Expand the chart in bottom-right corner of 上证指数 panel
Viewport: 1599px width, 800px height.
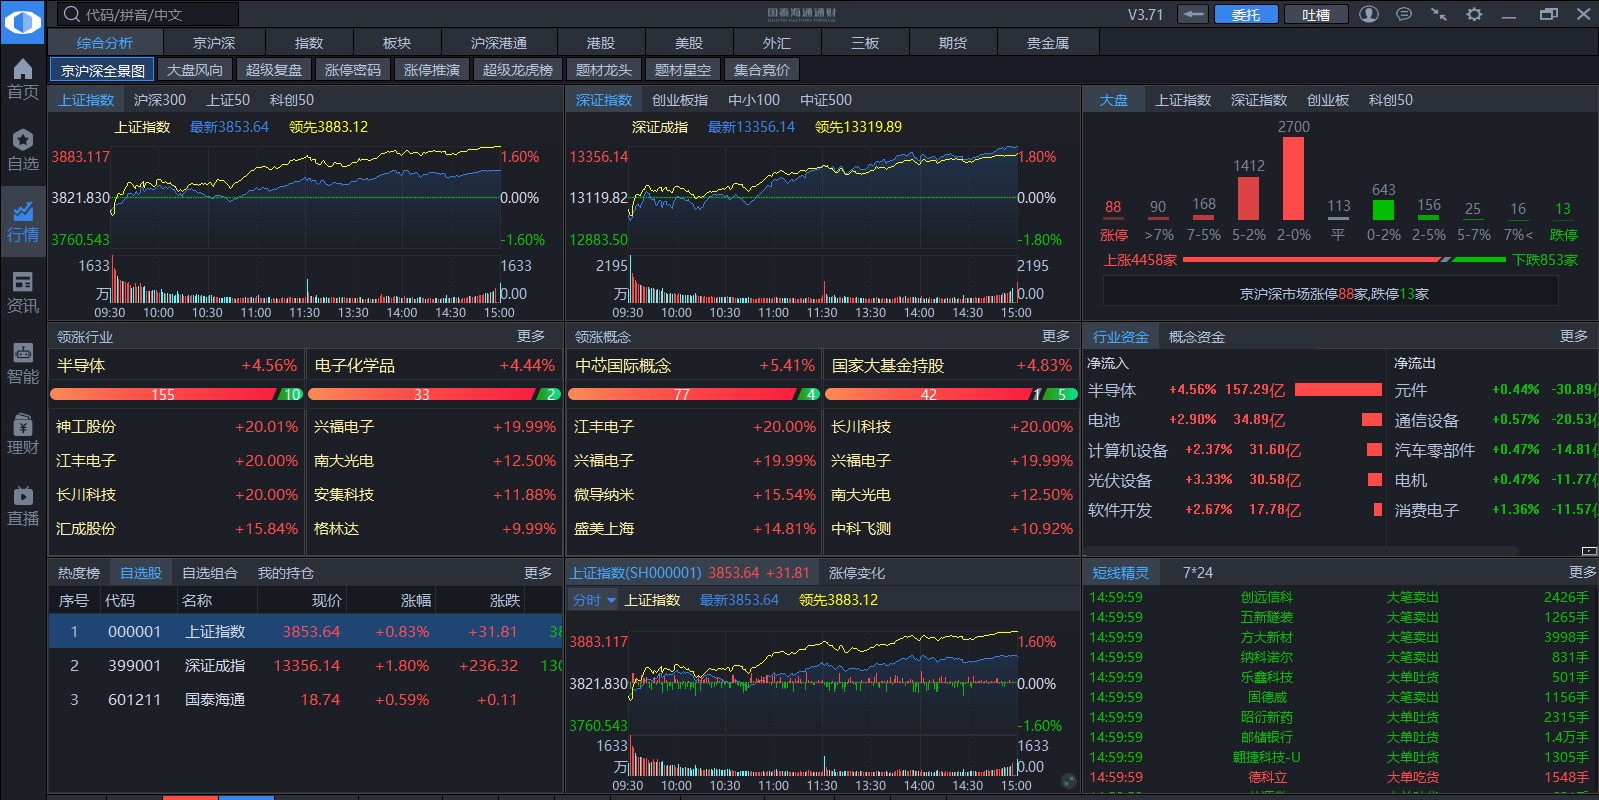pos(1068,781)
